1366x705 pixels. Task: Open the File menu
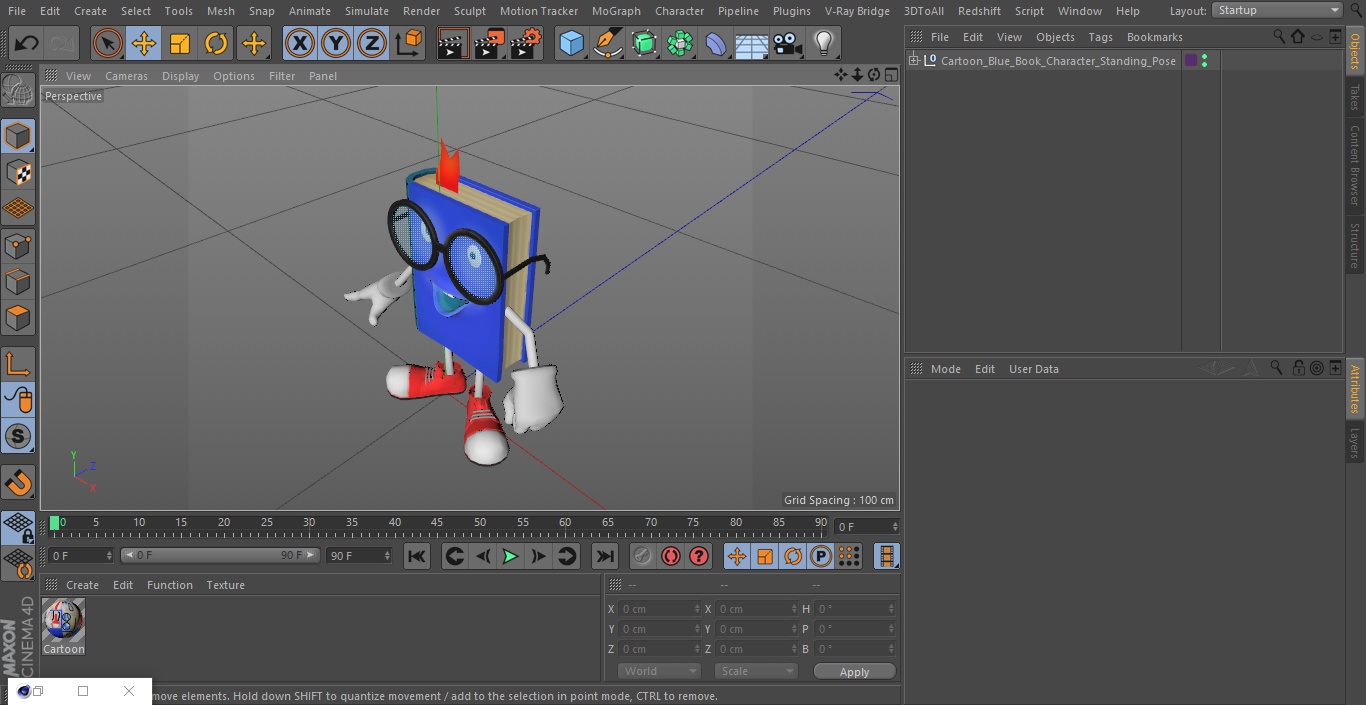click(x=17, y=11)
